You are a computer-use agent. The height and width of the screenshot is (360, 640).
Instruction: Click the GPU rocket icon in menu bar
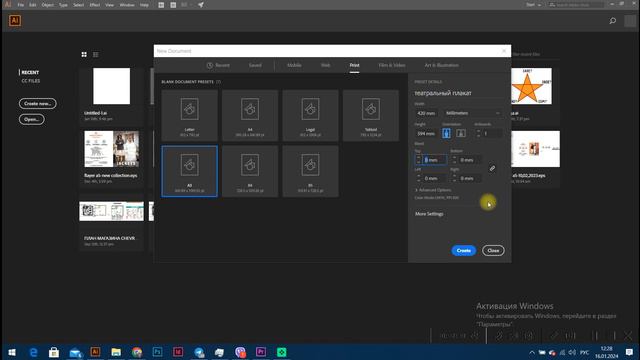[201, 5]
